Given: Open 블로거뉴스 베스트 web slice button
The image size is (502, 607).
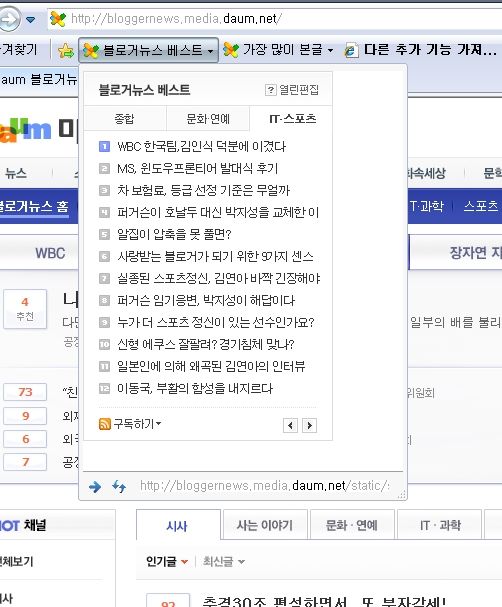Looking at the screenshot, I should [x=148, y=50].
